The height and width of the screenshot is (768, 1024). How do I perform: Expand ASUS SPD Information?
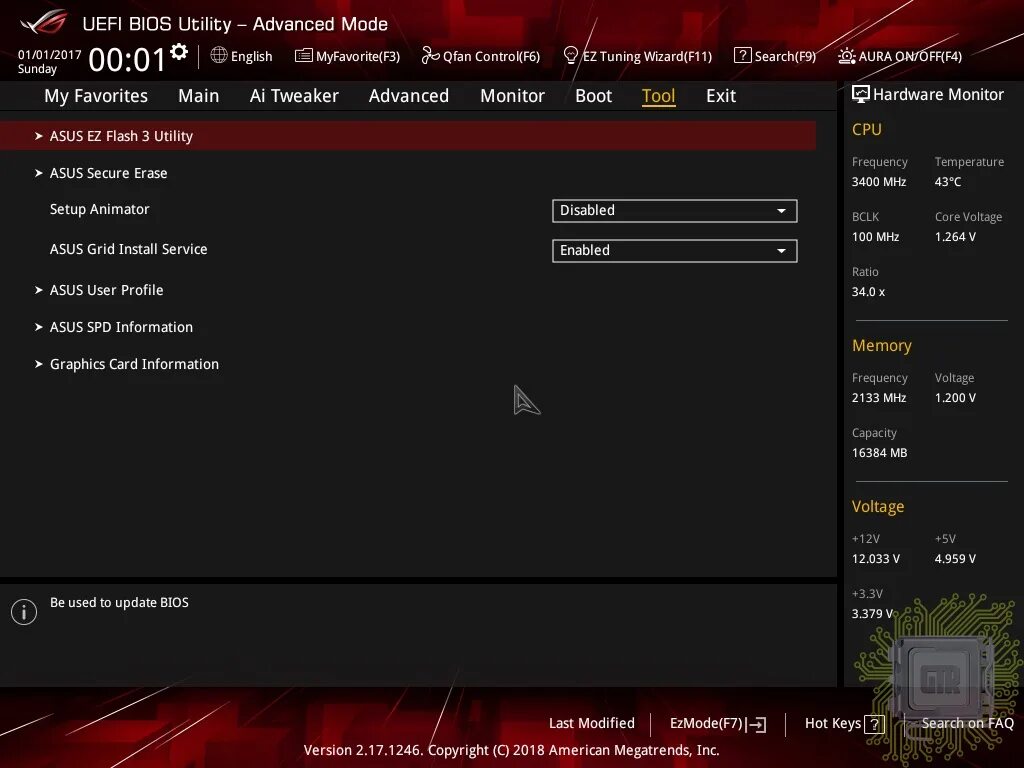(121, 327)
